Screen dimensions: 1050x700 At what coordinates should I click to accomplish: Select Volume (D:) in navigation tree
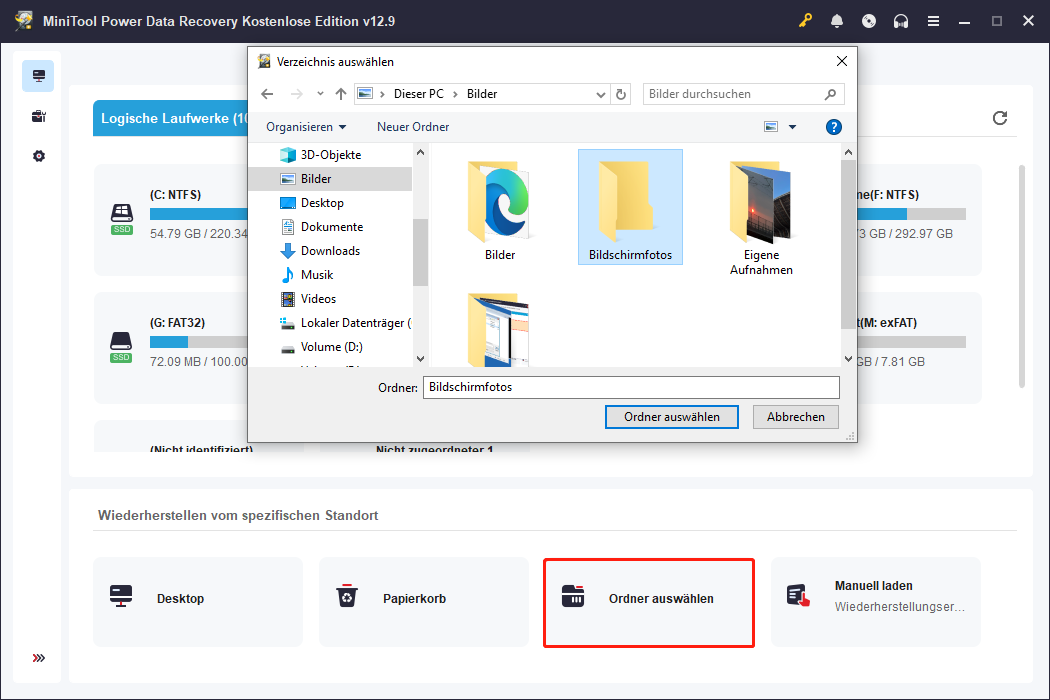pos(330,347)
